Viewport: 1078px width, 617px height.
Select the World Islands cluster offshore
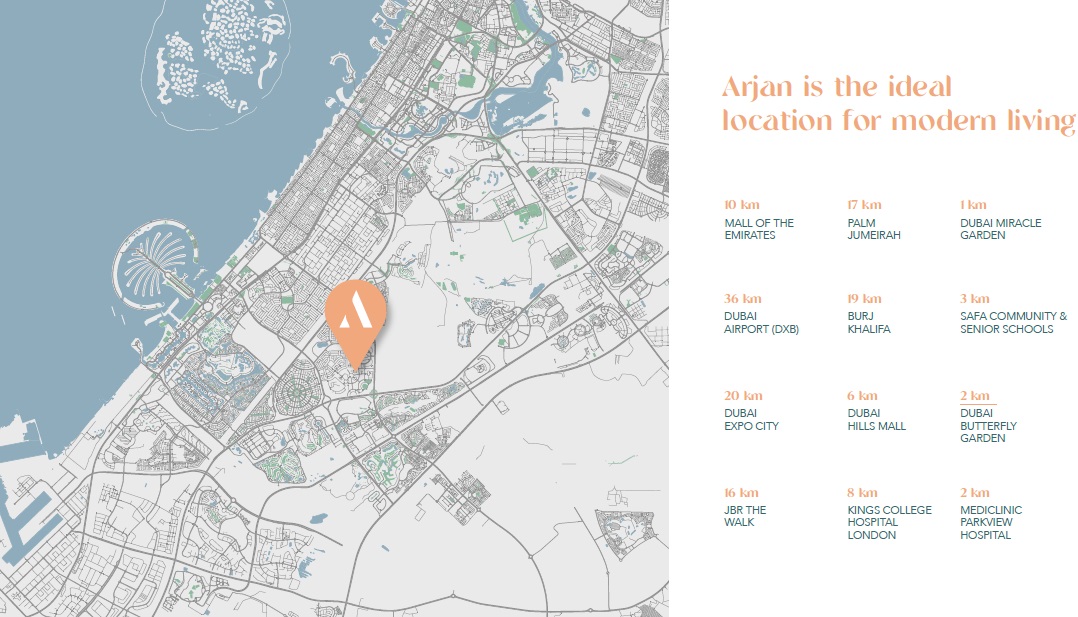tap(227, 42)
